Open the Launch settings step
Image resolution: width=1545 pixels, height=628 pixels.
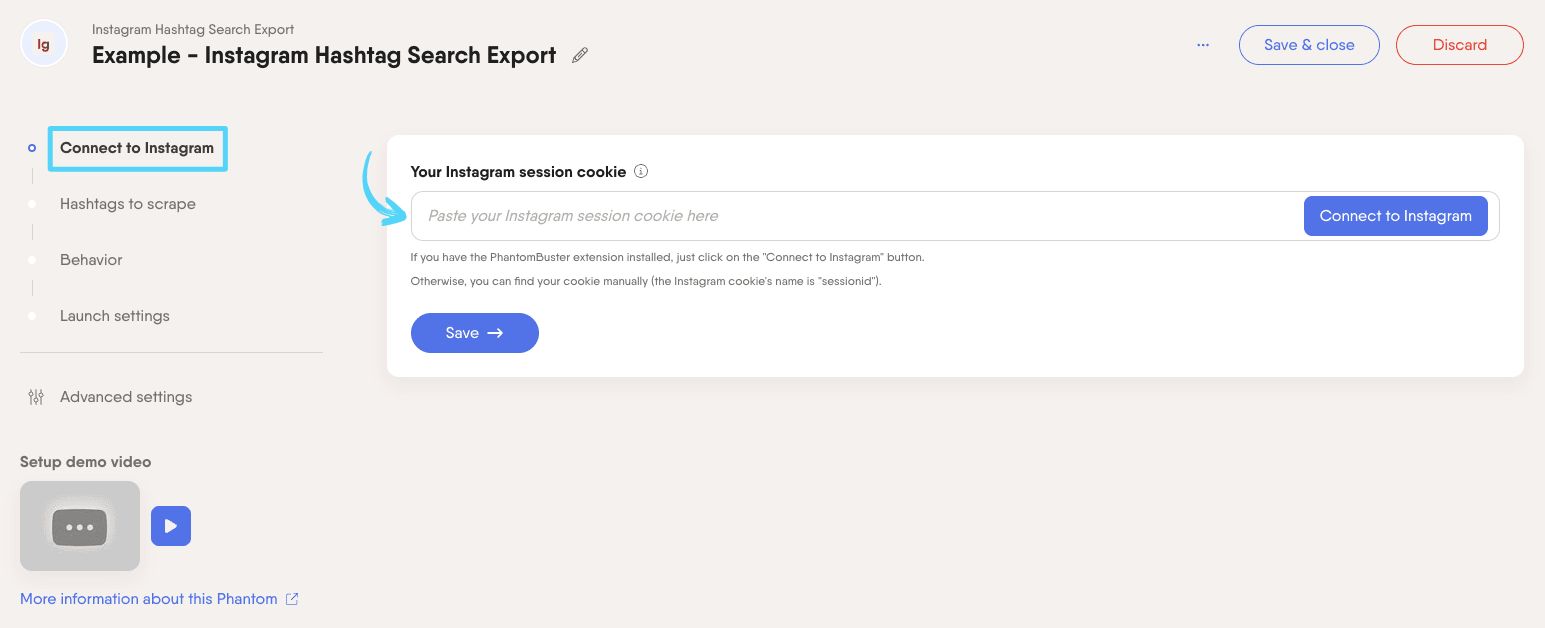[x=115, y=316]
